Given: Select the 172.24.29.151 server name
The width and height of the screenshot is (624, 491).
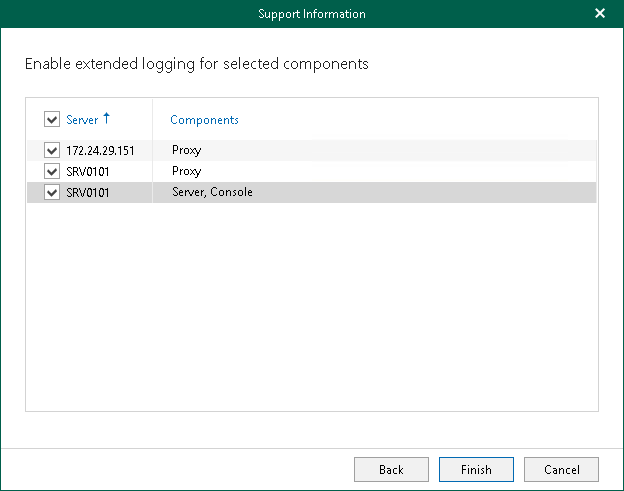Looking at the screenshot, I should 99,150.
